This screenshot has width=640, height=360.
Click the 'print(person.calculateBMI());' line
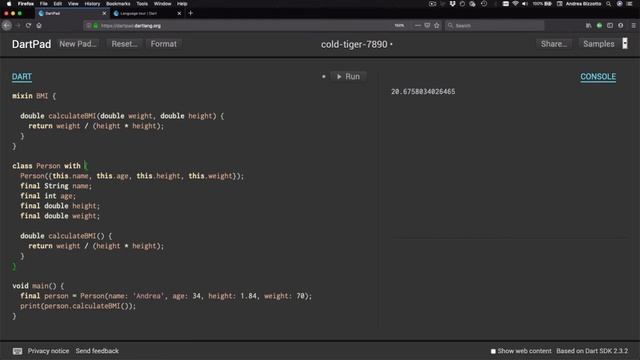coord(78,306)
